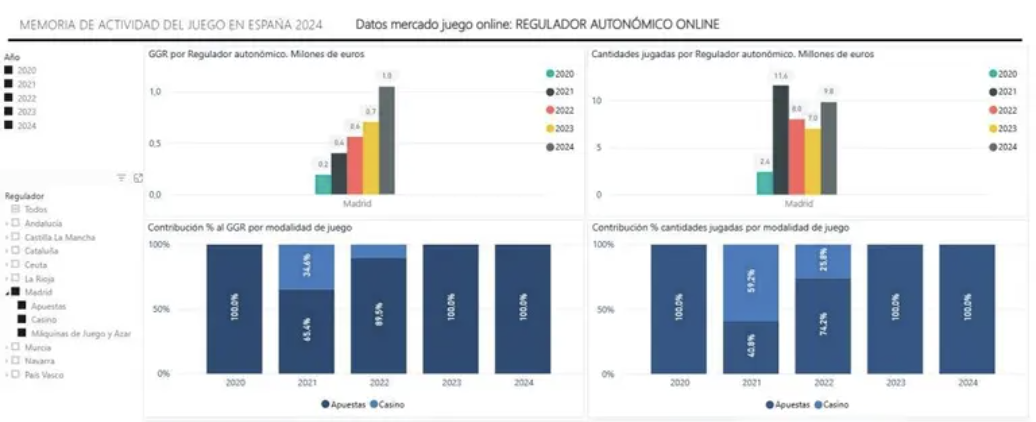Expand the Cataluña regulator node
Viewport: 1036px width, 422px height.
[7, 251]
